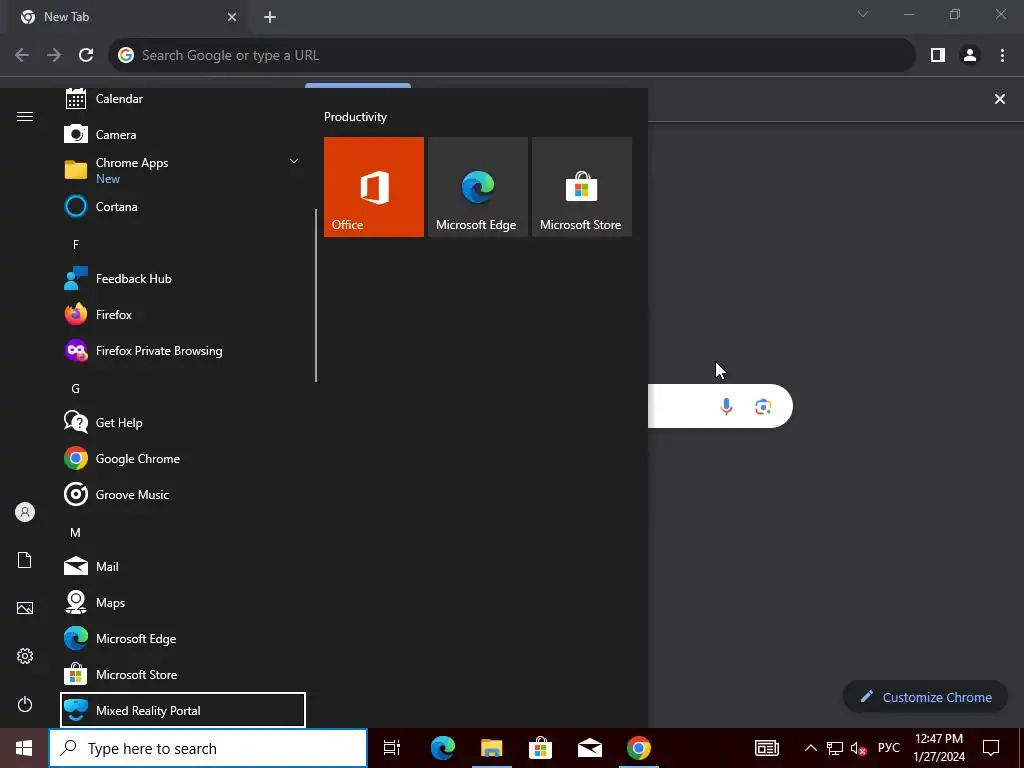Click the muted volume tray icon
Viewport: 1024px width, 768px height.
(859, 748)
